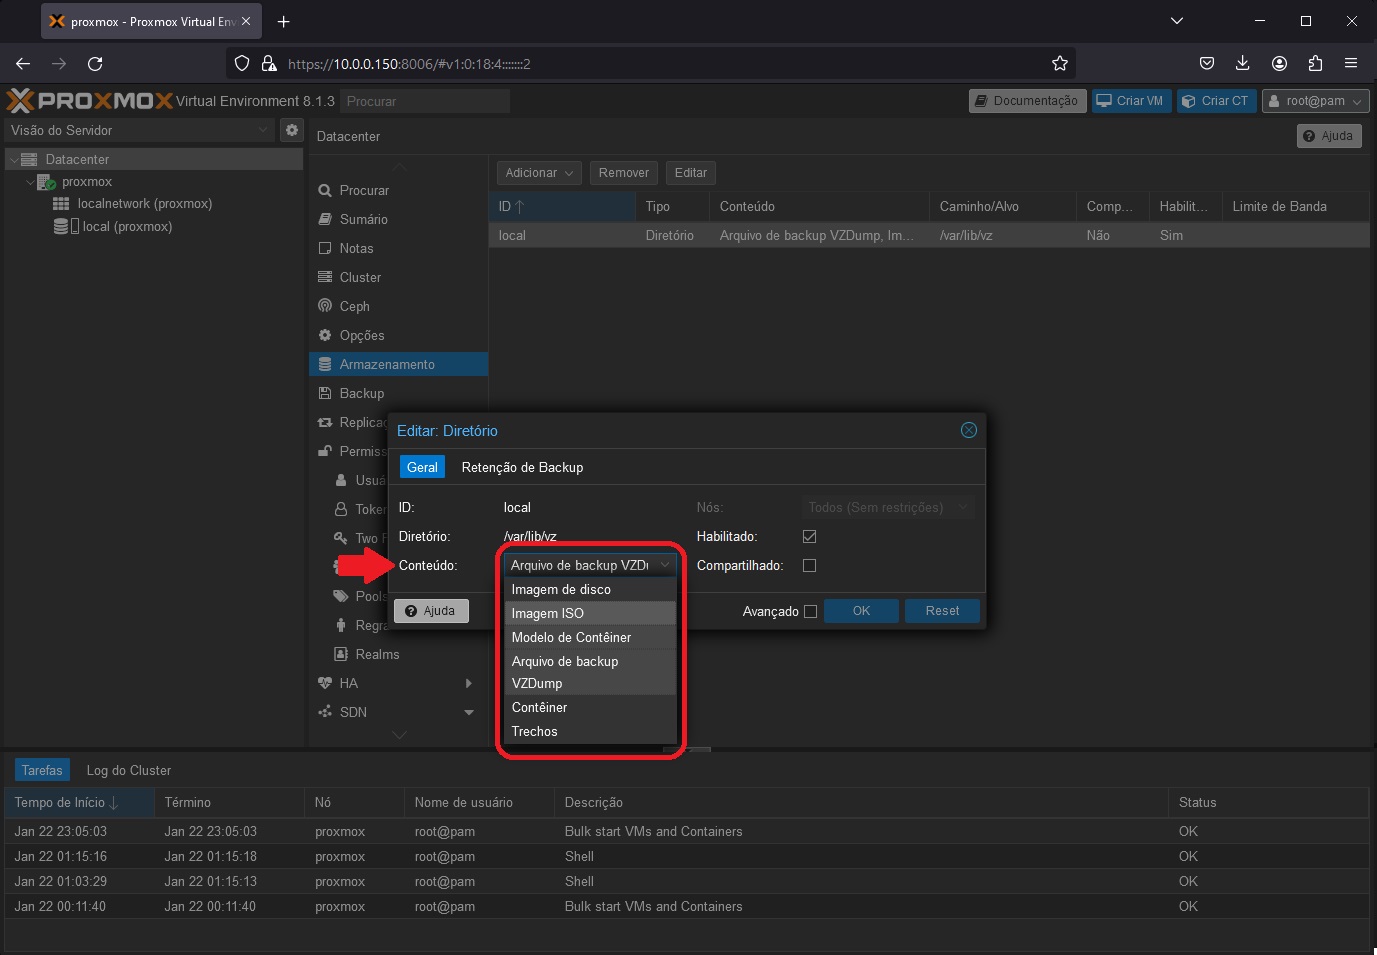Screen dimensions: 1377x955
Task: Select Contêiner option in list
Action: pos(590,707)
